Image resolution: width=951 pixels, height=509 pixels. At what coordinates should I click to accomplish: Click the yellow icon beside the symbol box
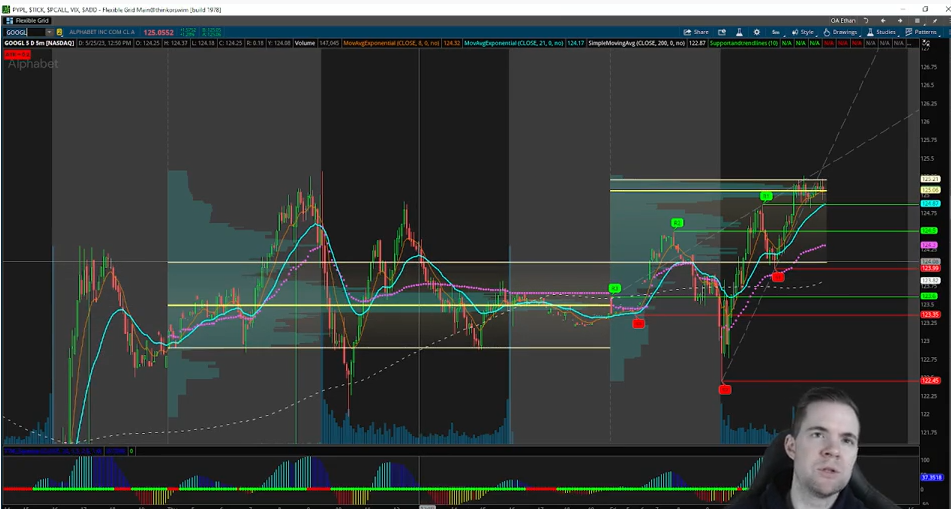click(61, 32)
